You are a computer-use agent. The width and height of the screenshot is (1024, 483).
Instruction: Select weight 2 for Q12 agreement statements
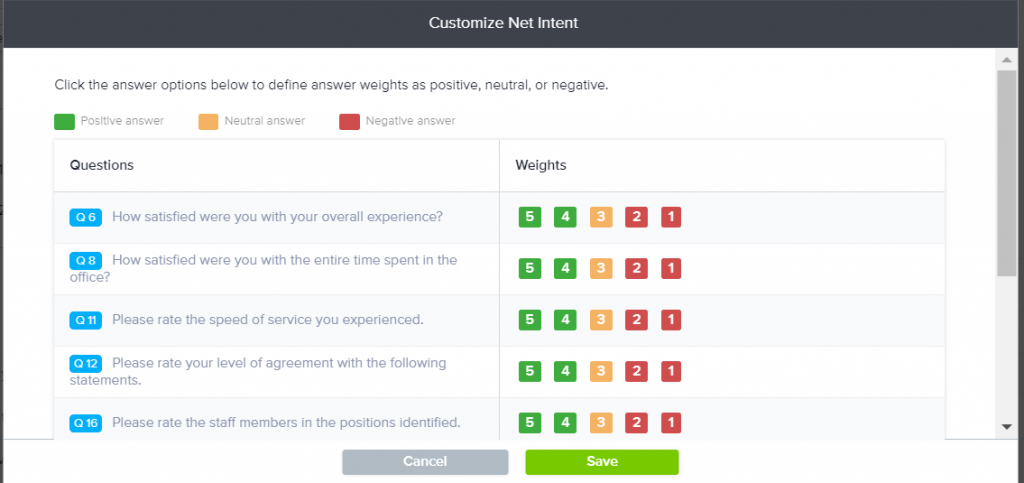(x=636, y=371)
